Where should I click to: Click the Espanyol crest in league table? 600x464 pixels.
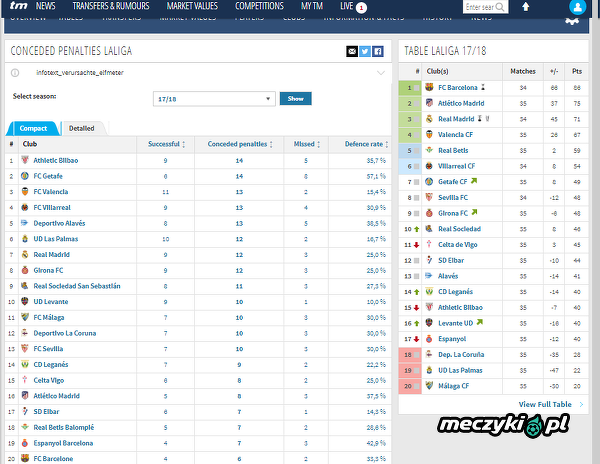point(429,339)
